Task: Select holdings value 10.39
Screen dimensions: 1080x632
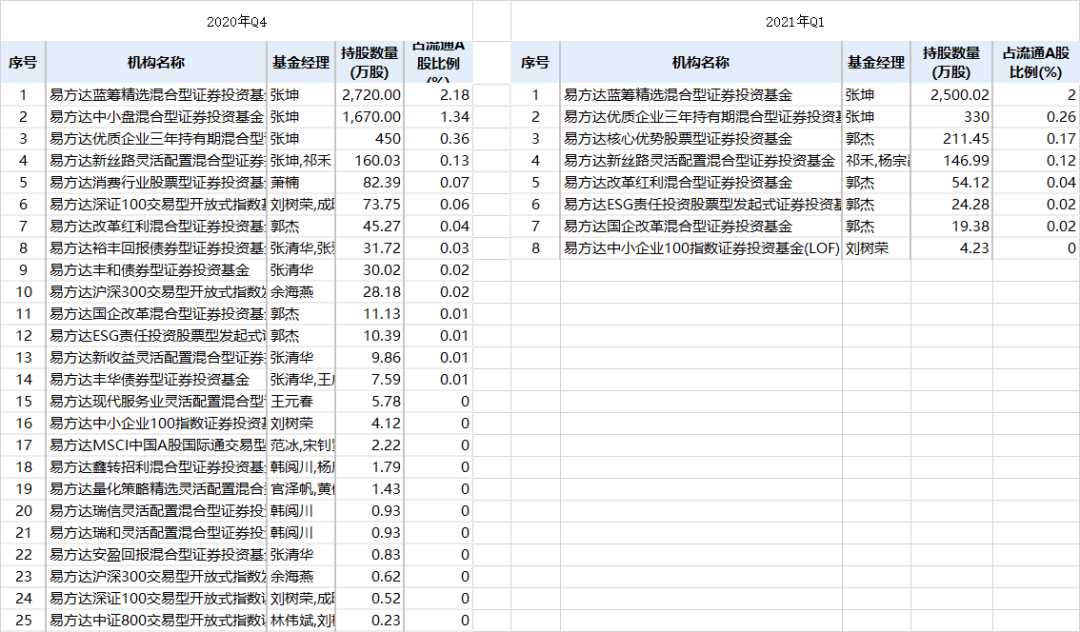Action: [370, 336]
